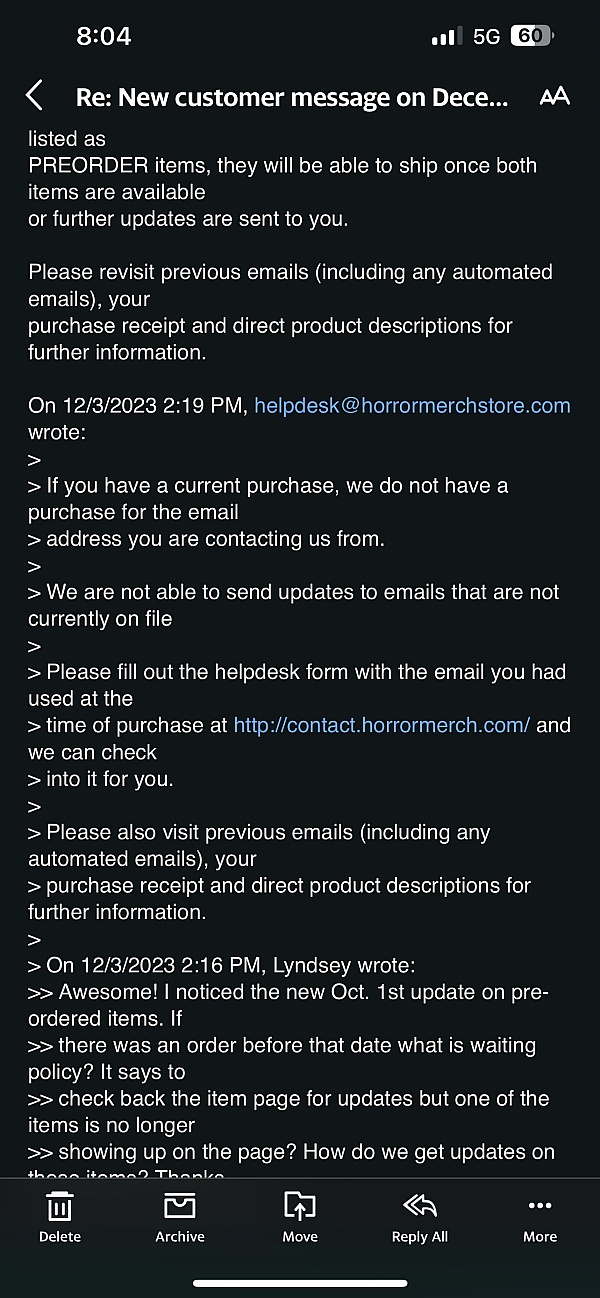Open the More options ellipsis
This screenshot has height=1298, width=600.
(540, 1206)
